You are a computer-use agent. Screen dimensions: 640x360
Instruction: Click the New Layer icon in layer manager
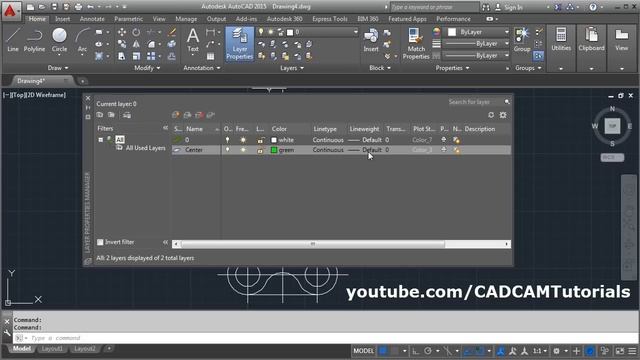pos(176,115)
